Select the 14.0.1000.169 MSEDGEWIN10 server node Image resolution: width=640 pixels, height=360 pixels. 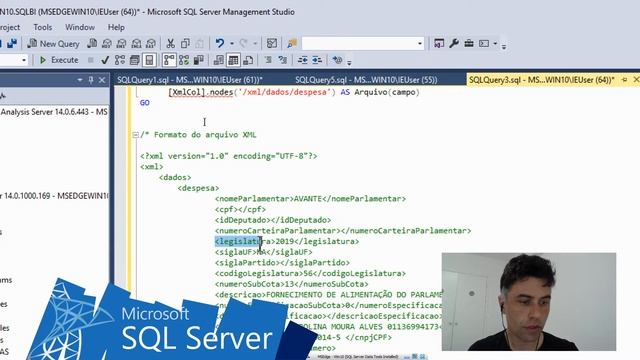(54, 196)
